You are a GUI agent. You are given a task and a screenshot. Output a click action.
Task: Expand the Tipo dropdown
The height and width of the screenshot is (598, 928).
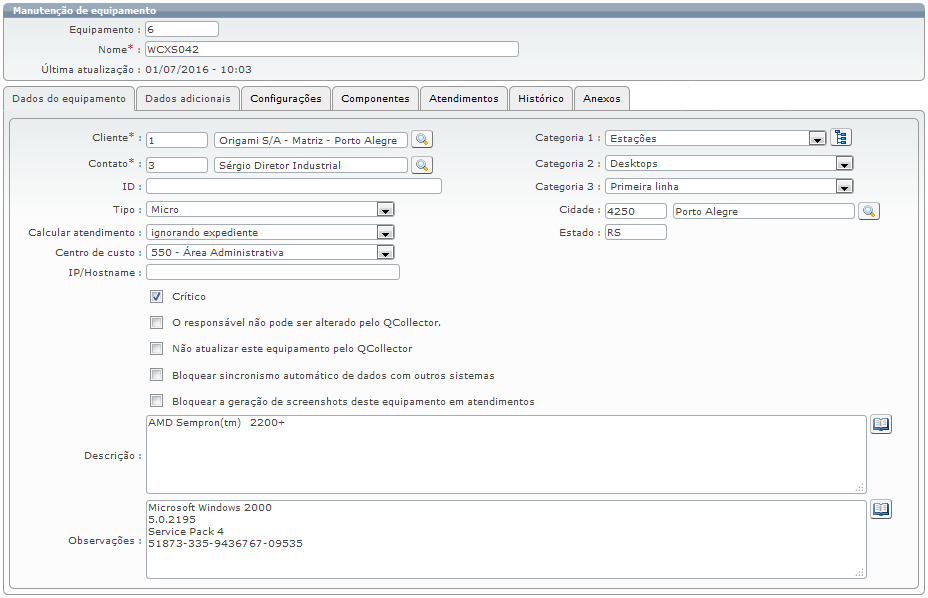[x=384, y=210]
